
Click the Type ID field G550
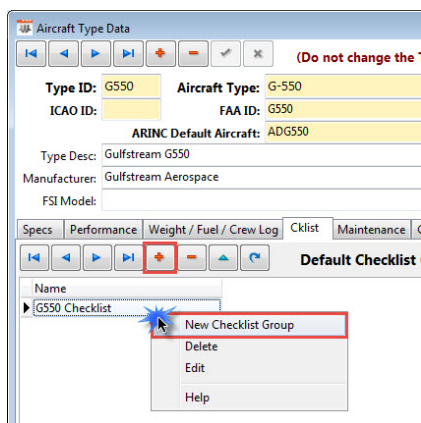131,86
